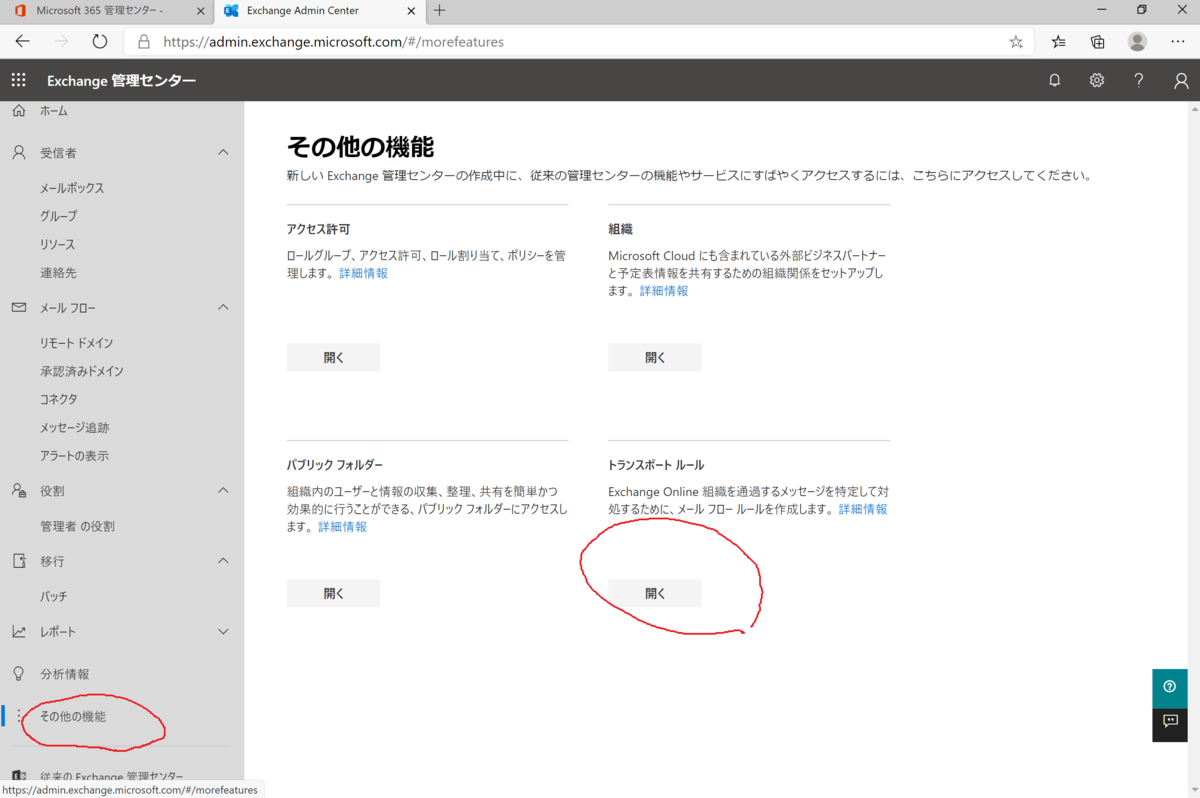Open コネクタ in sidebar
This screenshot has height=798, width=1200.
pyautogui.click(x=58, y=399)
